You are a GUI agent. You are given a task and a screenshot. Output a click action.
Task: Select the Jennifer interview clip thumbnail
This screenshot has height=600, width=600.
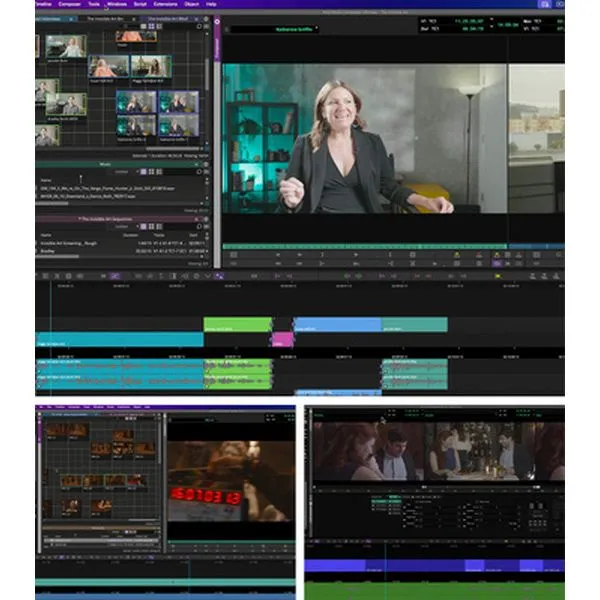tap(66, 46)
